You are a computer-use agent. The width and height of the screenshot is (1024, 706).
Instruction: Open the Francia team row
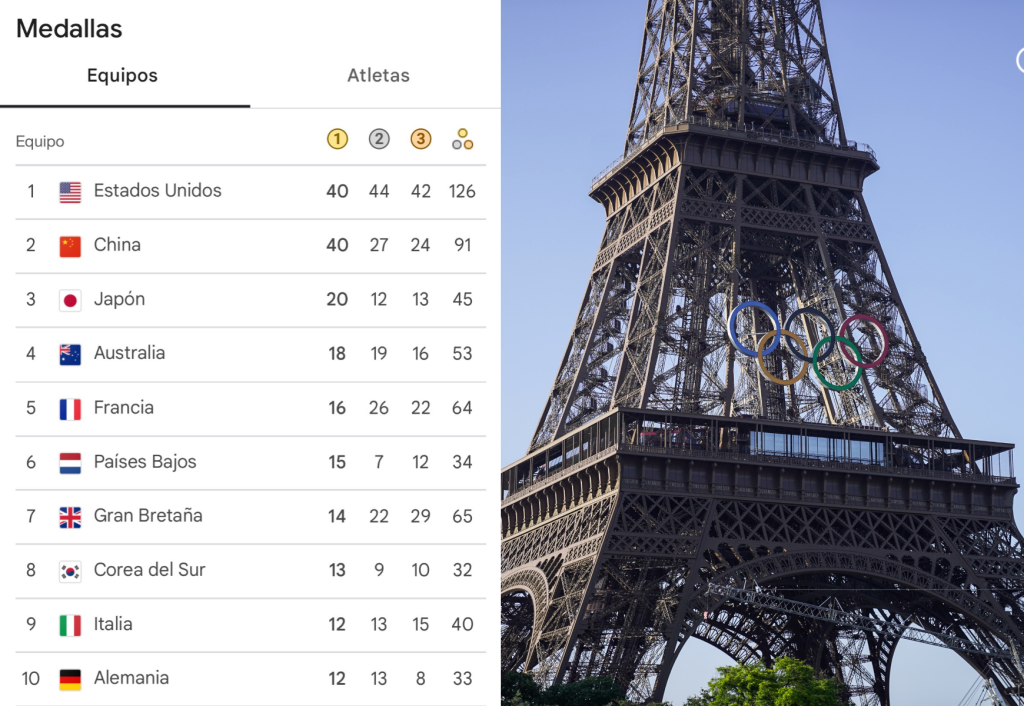tap(251, 409)
